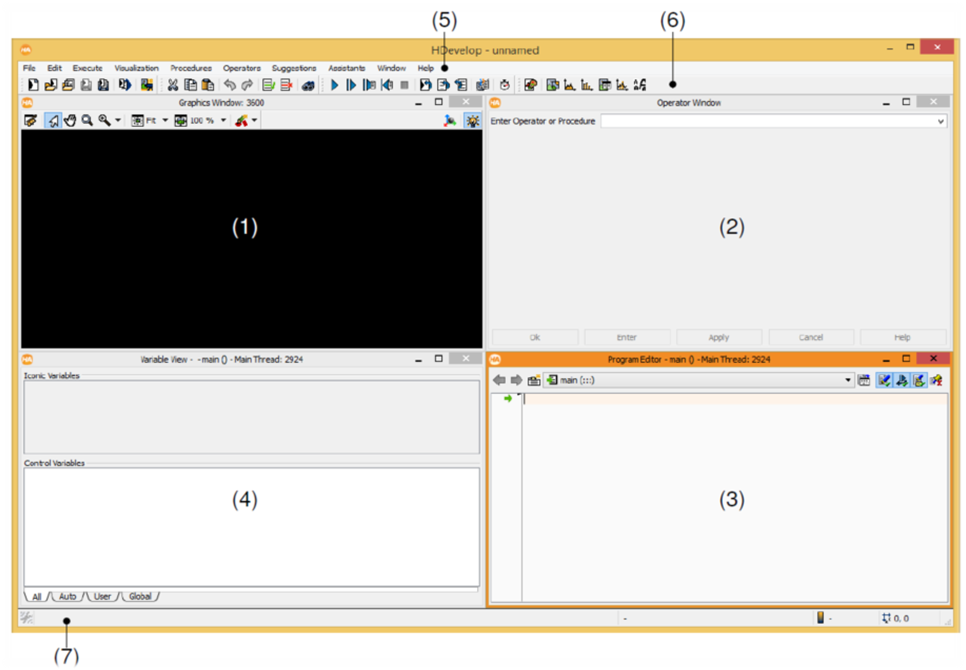Image resolution: width=966 pixels, height=670 pixels.
Task: Expand the Operator Window combo box arrow
Action: click(x=941, y=121)
